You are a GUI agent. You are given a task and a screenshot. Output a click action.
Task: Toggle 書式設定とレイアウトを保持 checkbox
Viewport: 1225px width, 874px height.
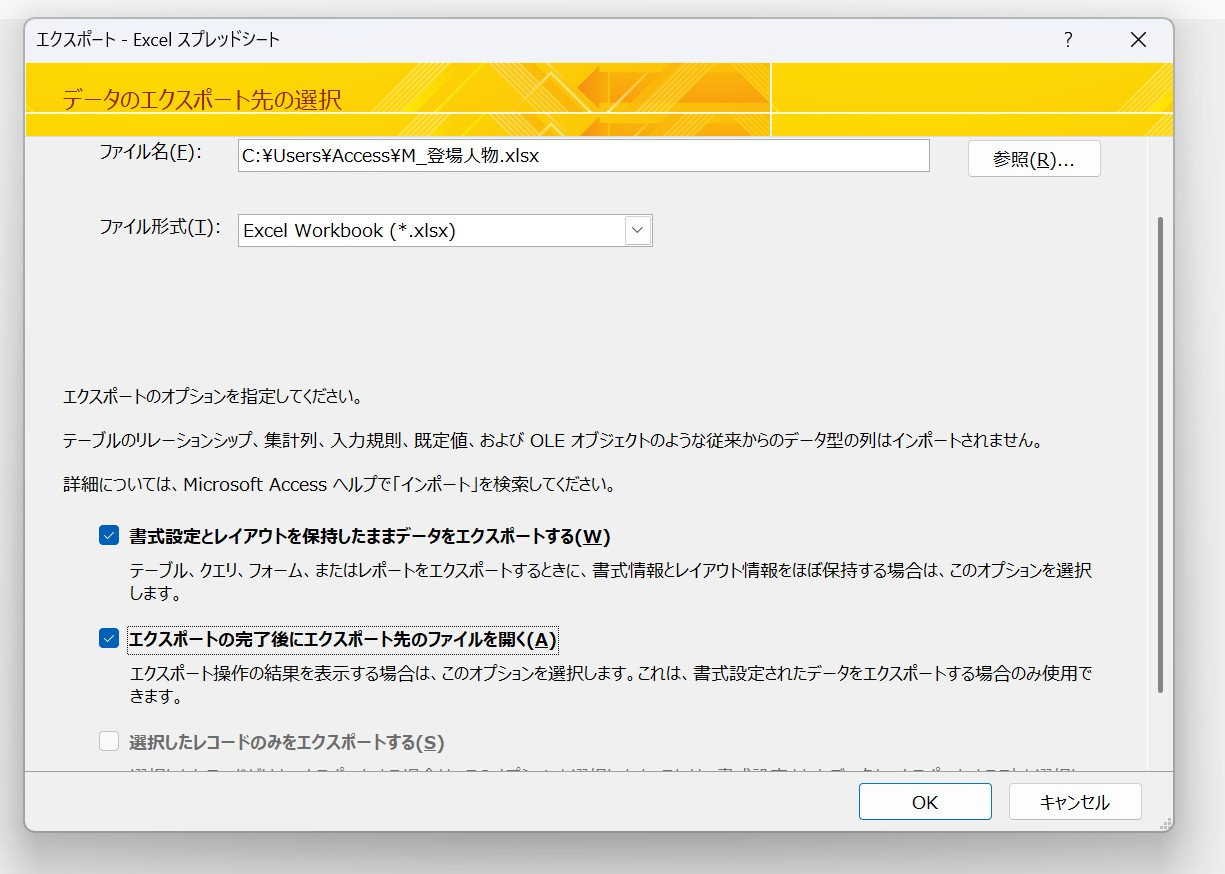pyautogui.click(x=109, y=536)
